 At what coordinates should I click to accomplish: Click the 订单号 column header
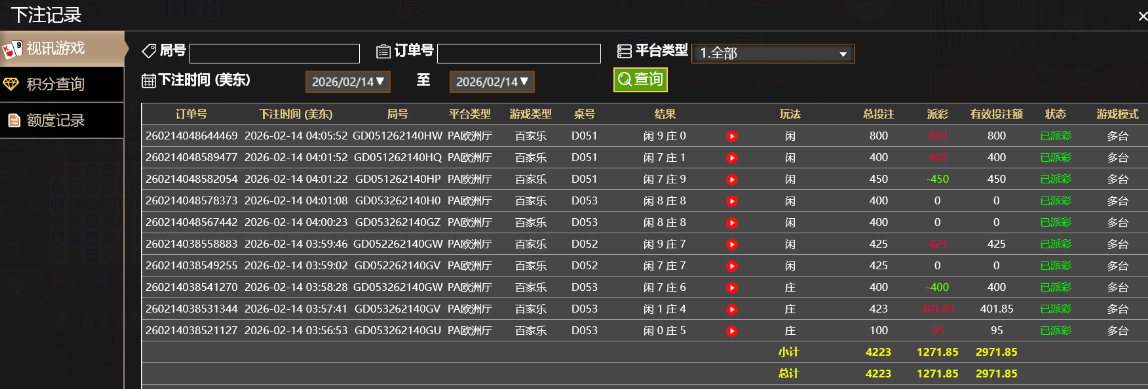point(191,114)
